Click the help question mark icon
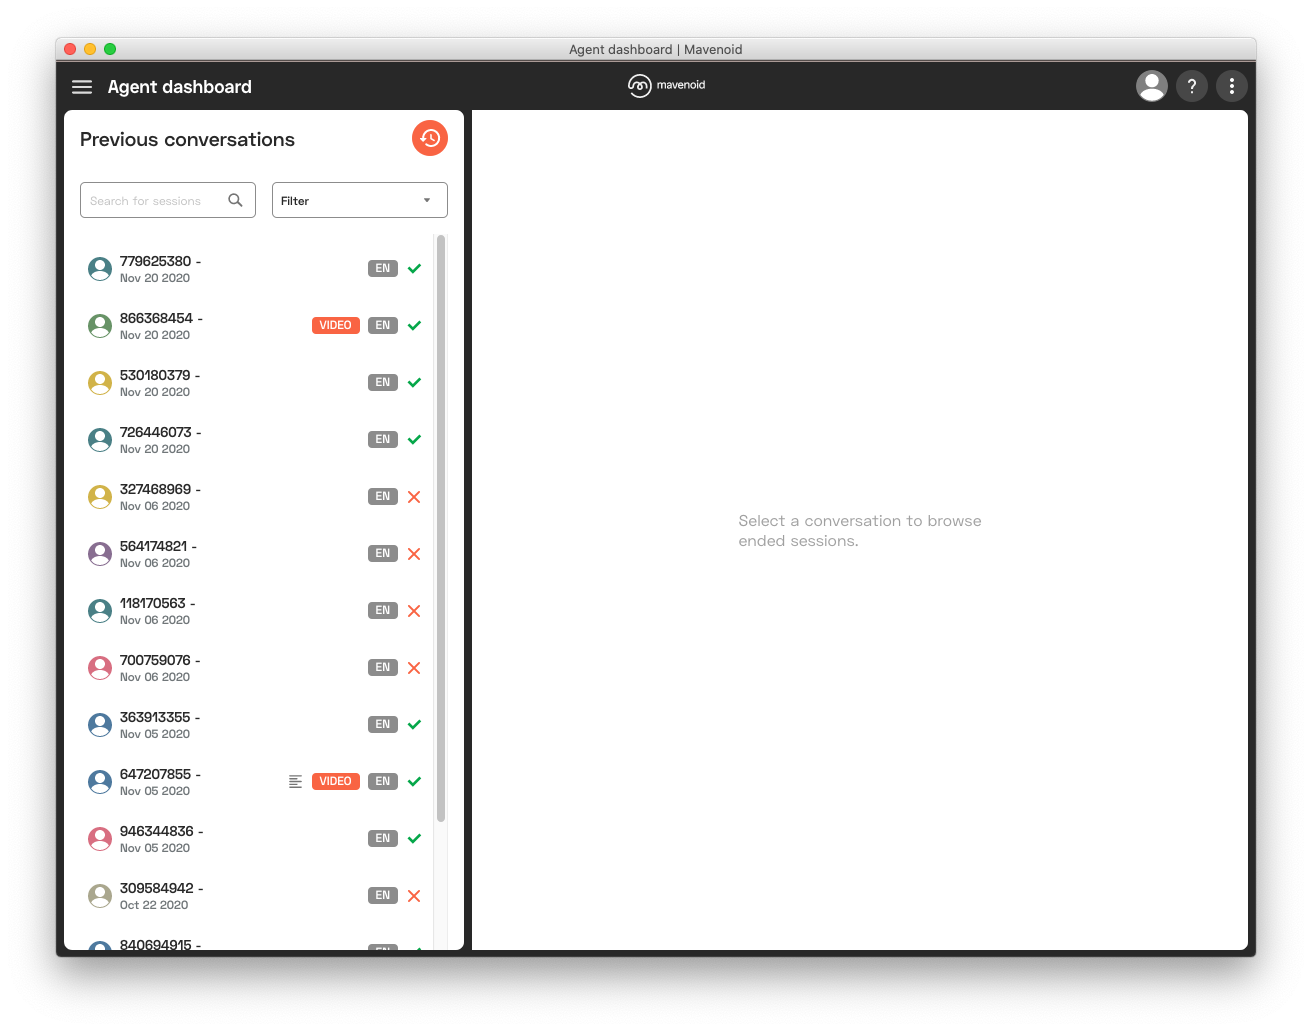This screenshot has width=1312, height=1031. tap(1191, 86)
